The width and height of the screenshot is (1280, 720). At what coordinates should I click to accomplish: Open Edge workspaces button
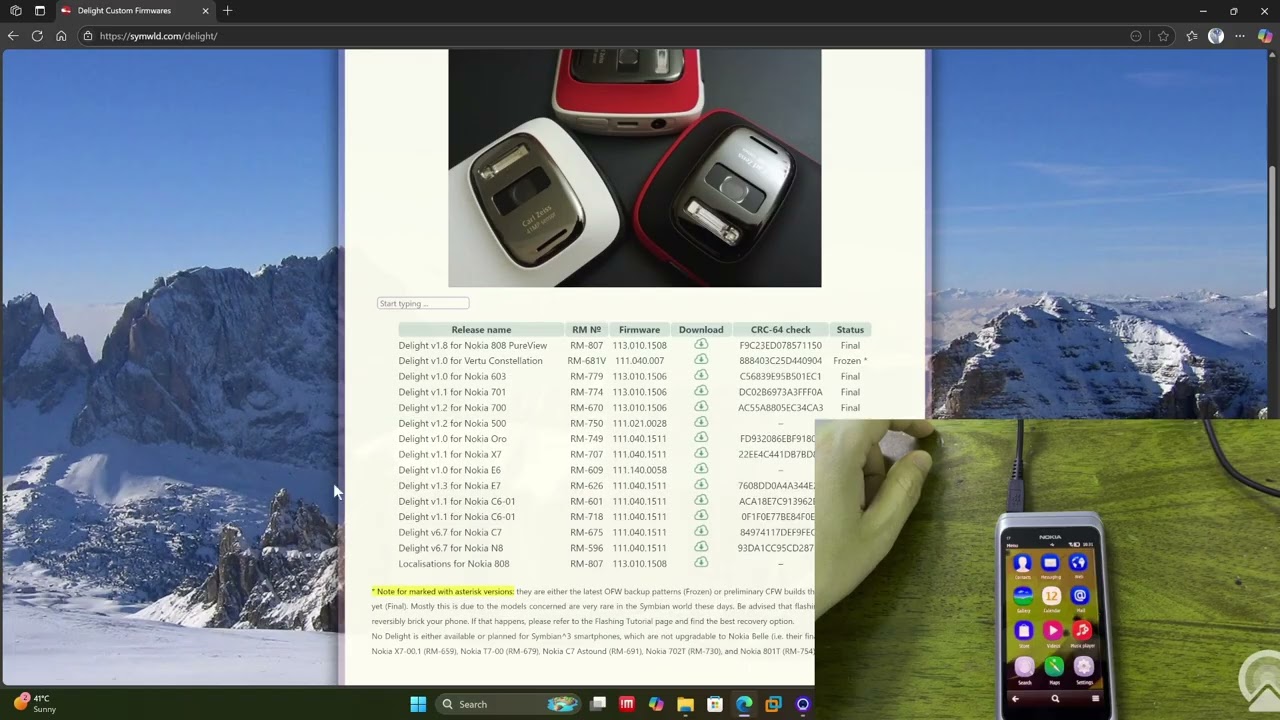[x=16, y=10]
